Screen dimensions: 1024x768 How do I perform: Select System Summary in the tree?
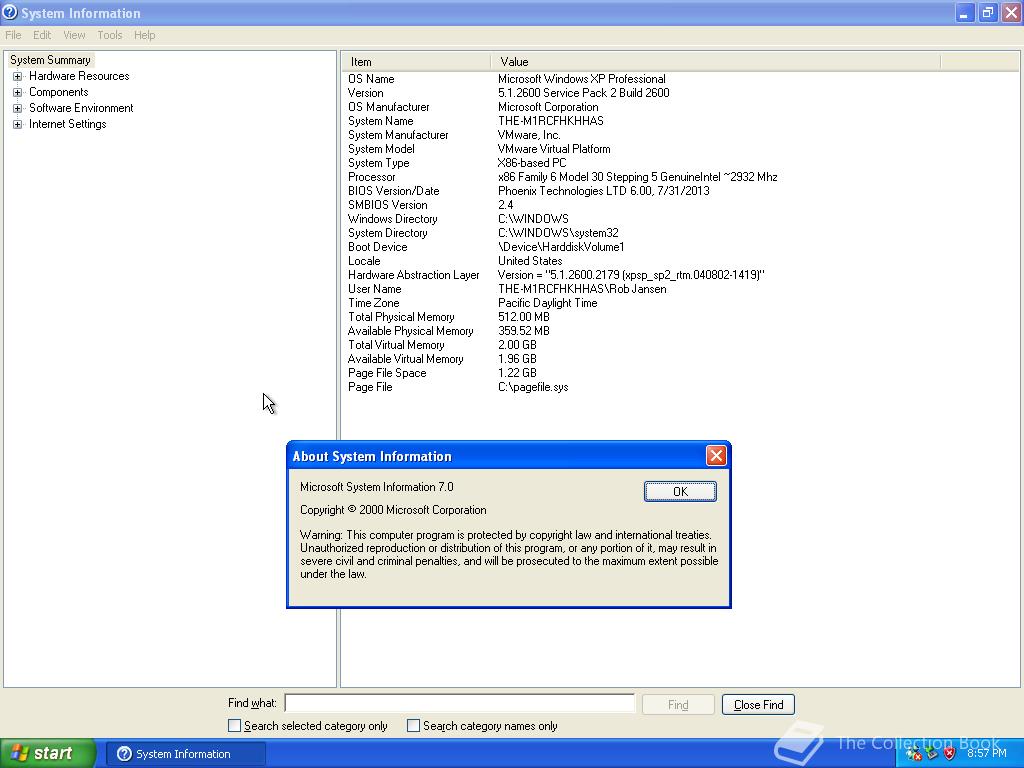(50, 60)
